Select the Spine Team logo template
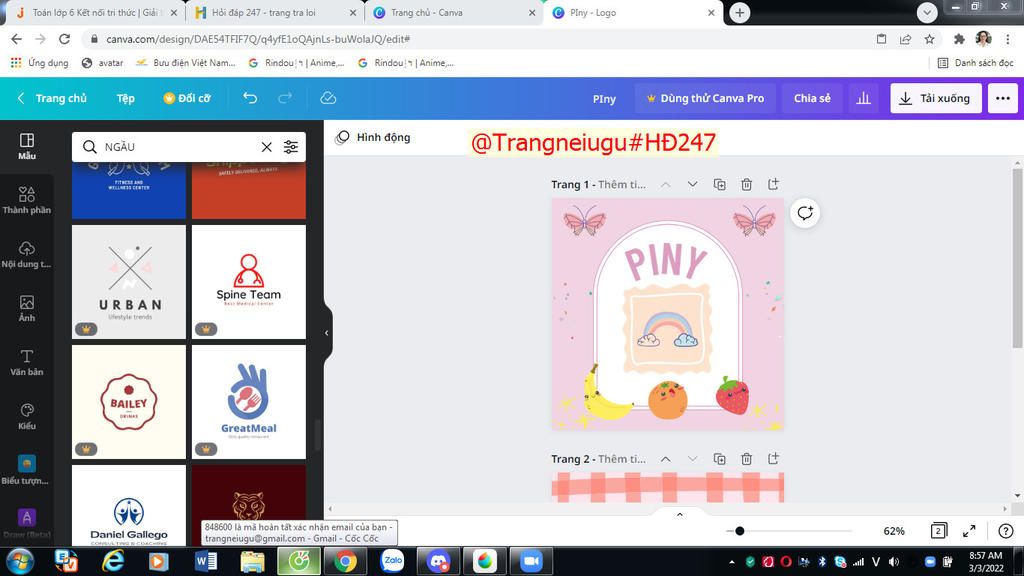 coord(249,282)
